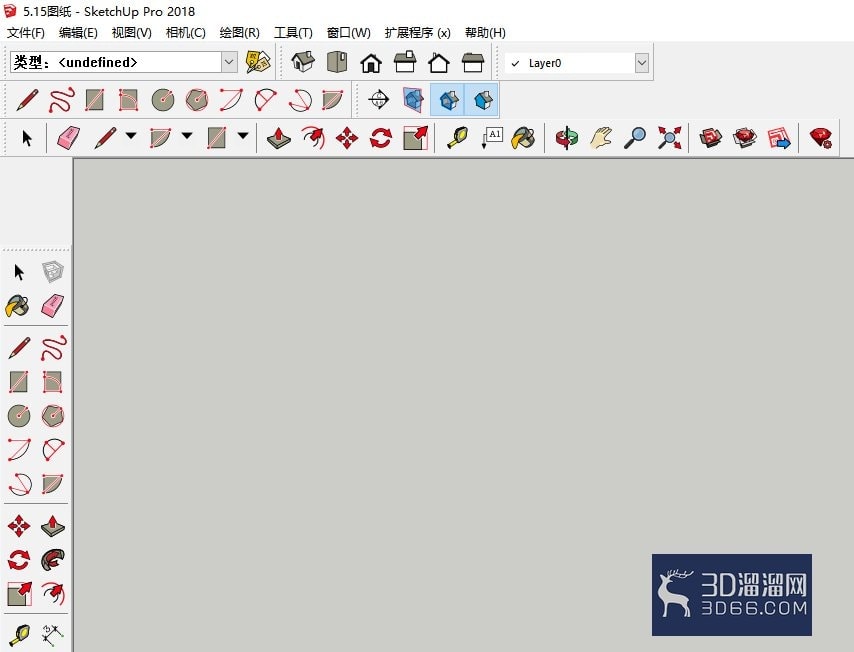This screenshot has width=854, height=652.
Task: Open the 扩展程序 (x) menu
Action: click(x=417, y=33)
